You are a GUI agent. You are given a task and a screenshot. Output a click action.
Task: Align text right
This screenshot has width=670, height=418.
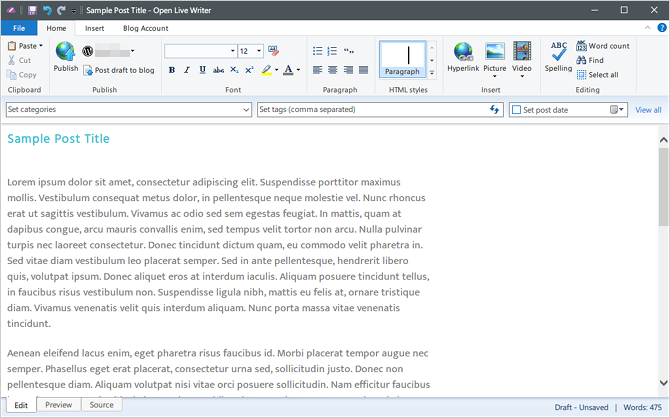tap(348, 70)
